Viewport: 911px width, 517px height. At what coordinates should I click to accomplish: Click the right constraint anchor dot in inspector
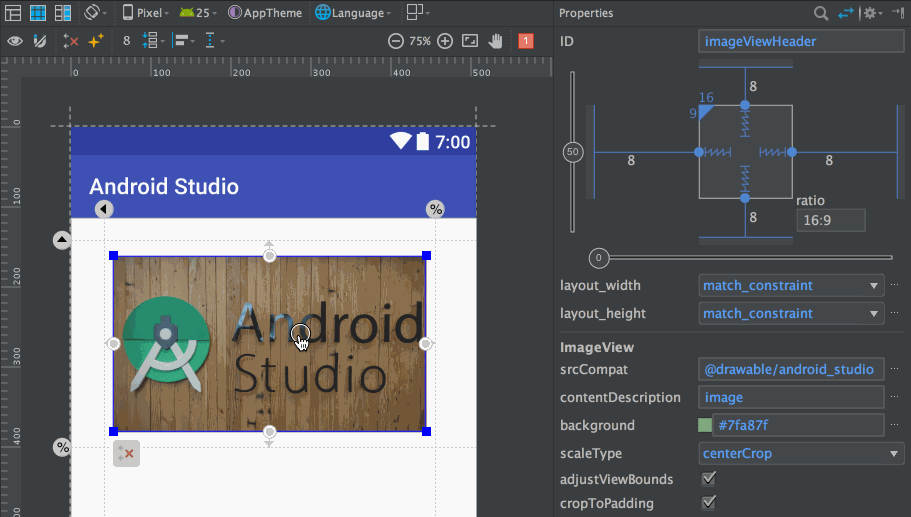[792, 152]
